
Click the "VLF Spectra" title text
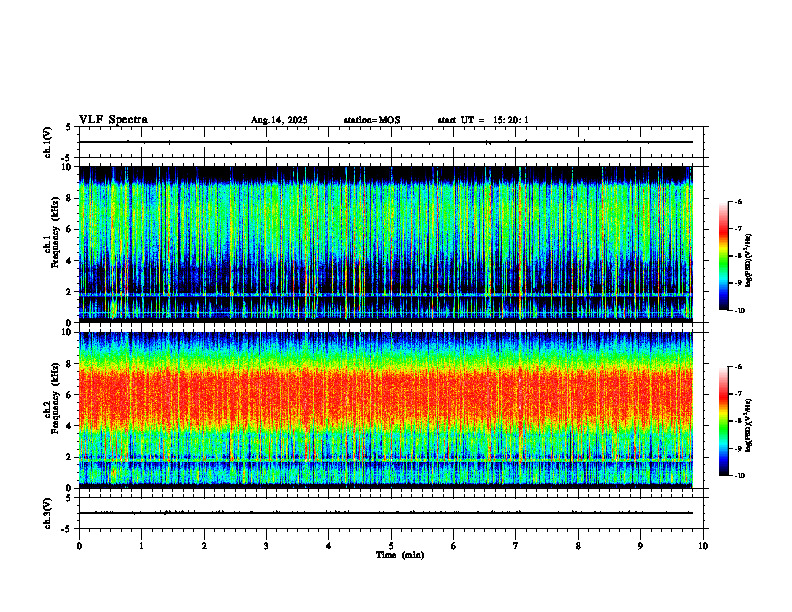[113, 120]
